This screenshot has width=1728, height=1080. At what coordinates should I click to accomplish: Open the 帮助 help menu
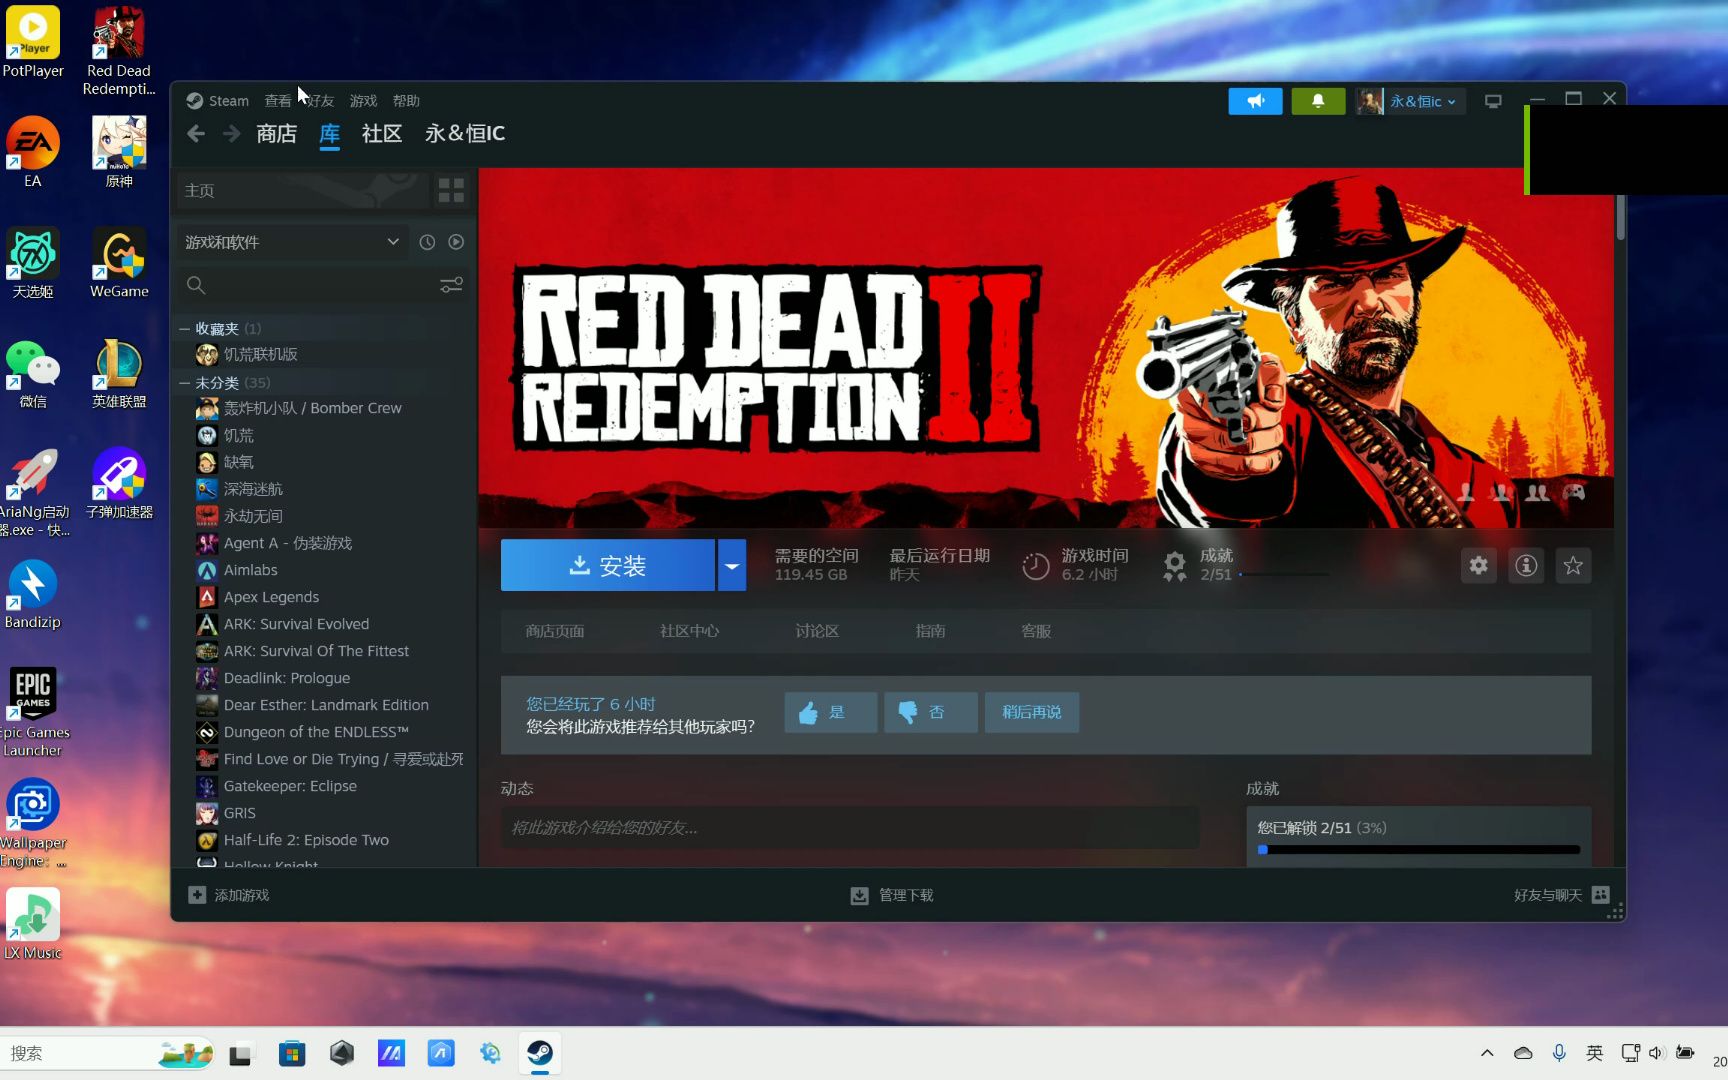406,101
